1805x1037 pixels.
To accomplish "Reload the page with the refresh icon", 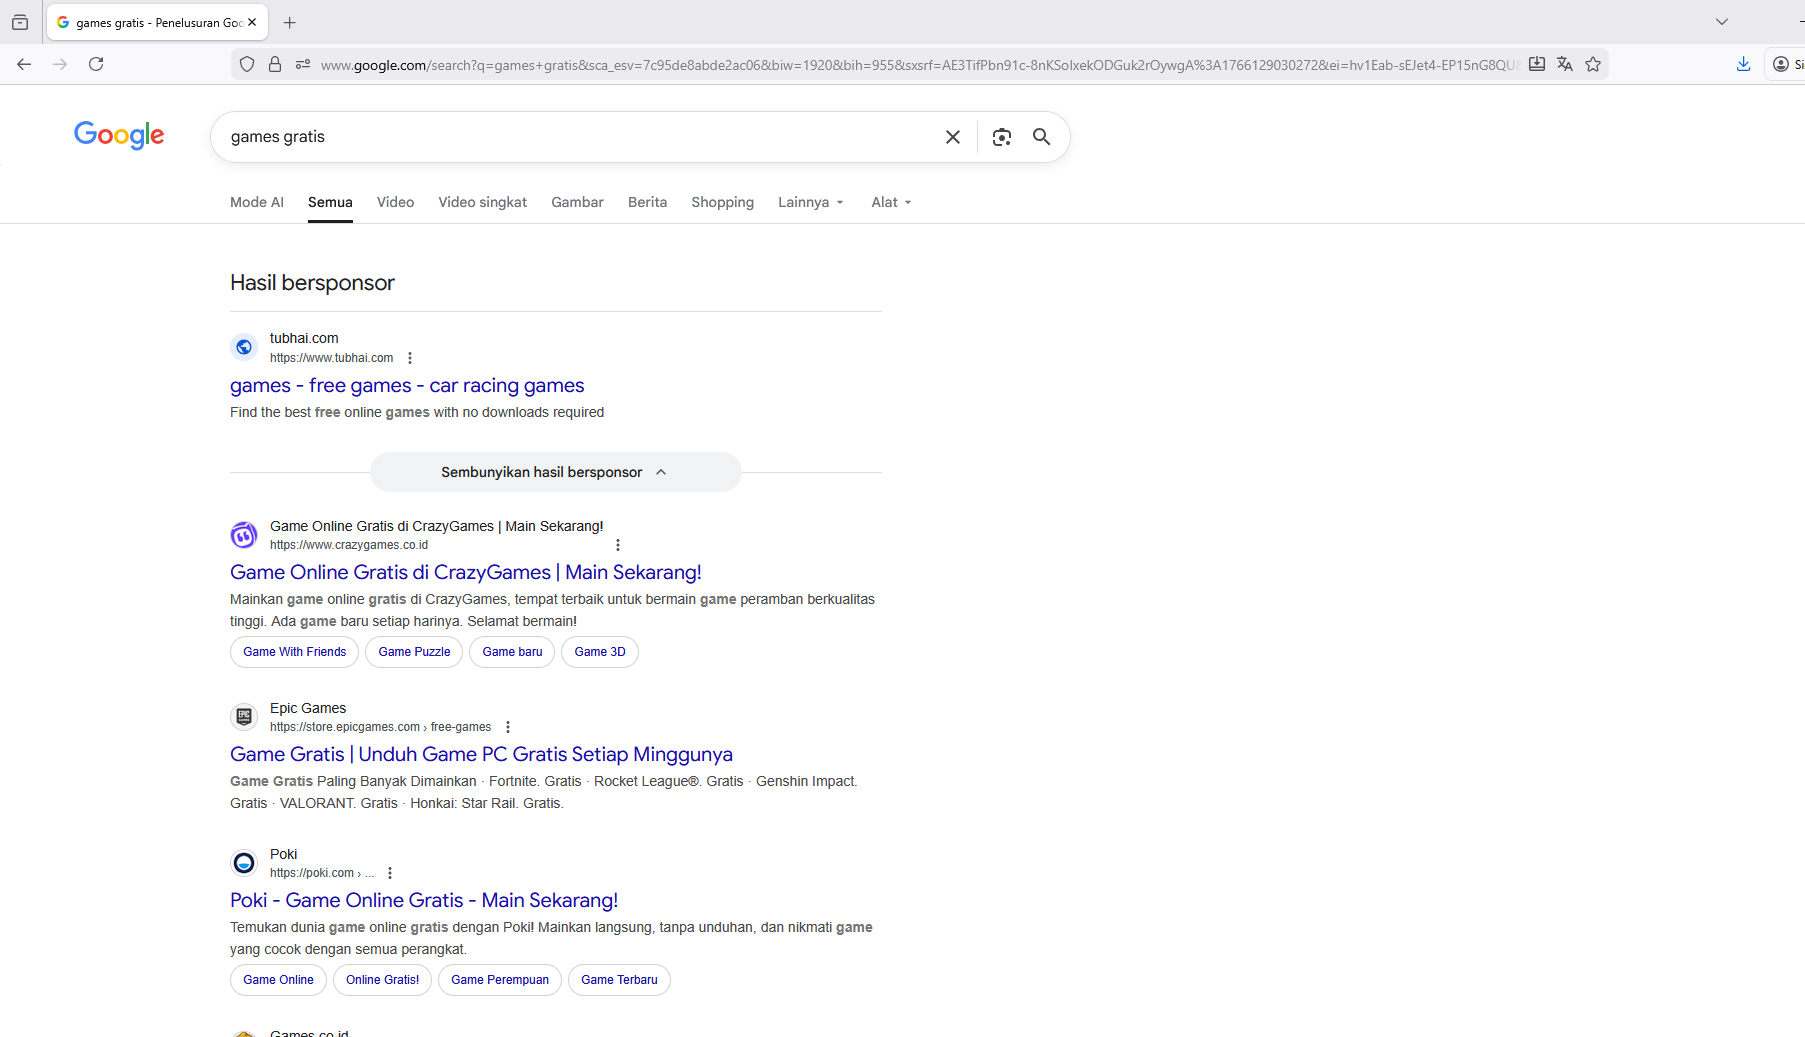I will click(96, 64).
